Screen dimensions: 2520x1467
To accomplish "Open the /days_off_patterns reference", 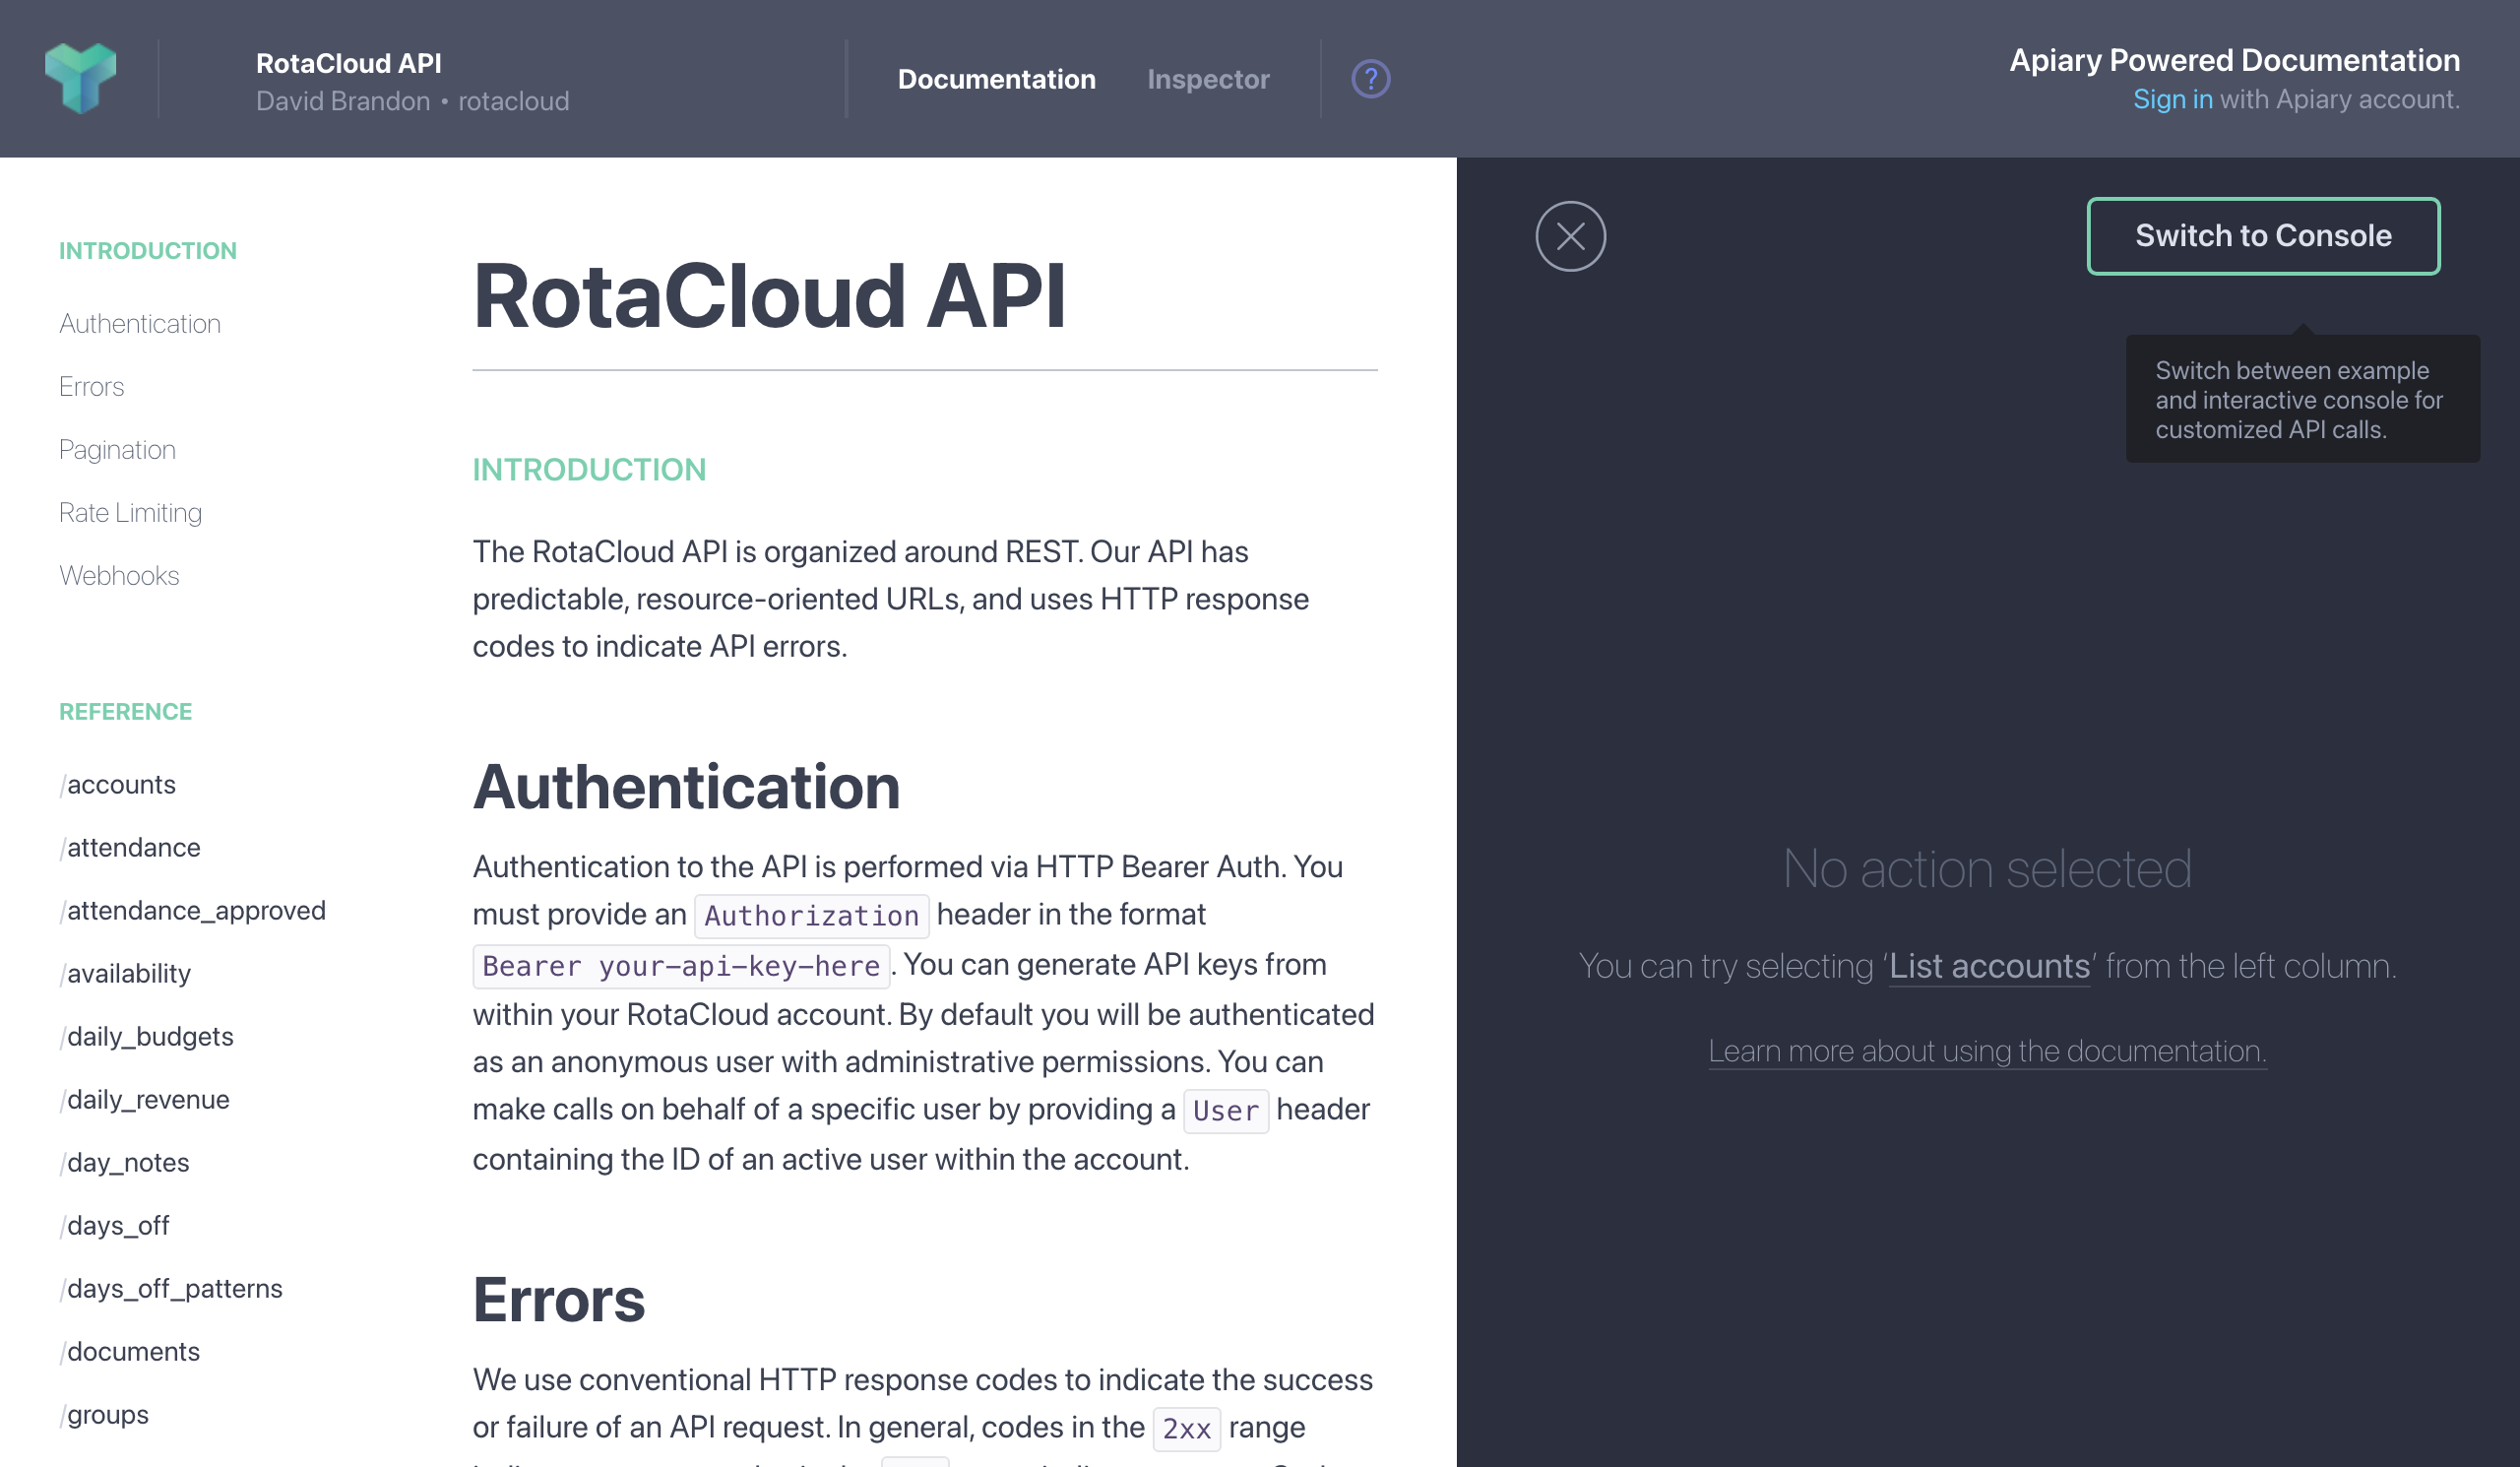I will [x=171, y=1288].
